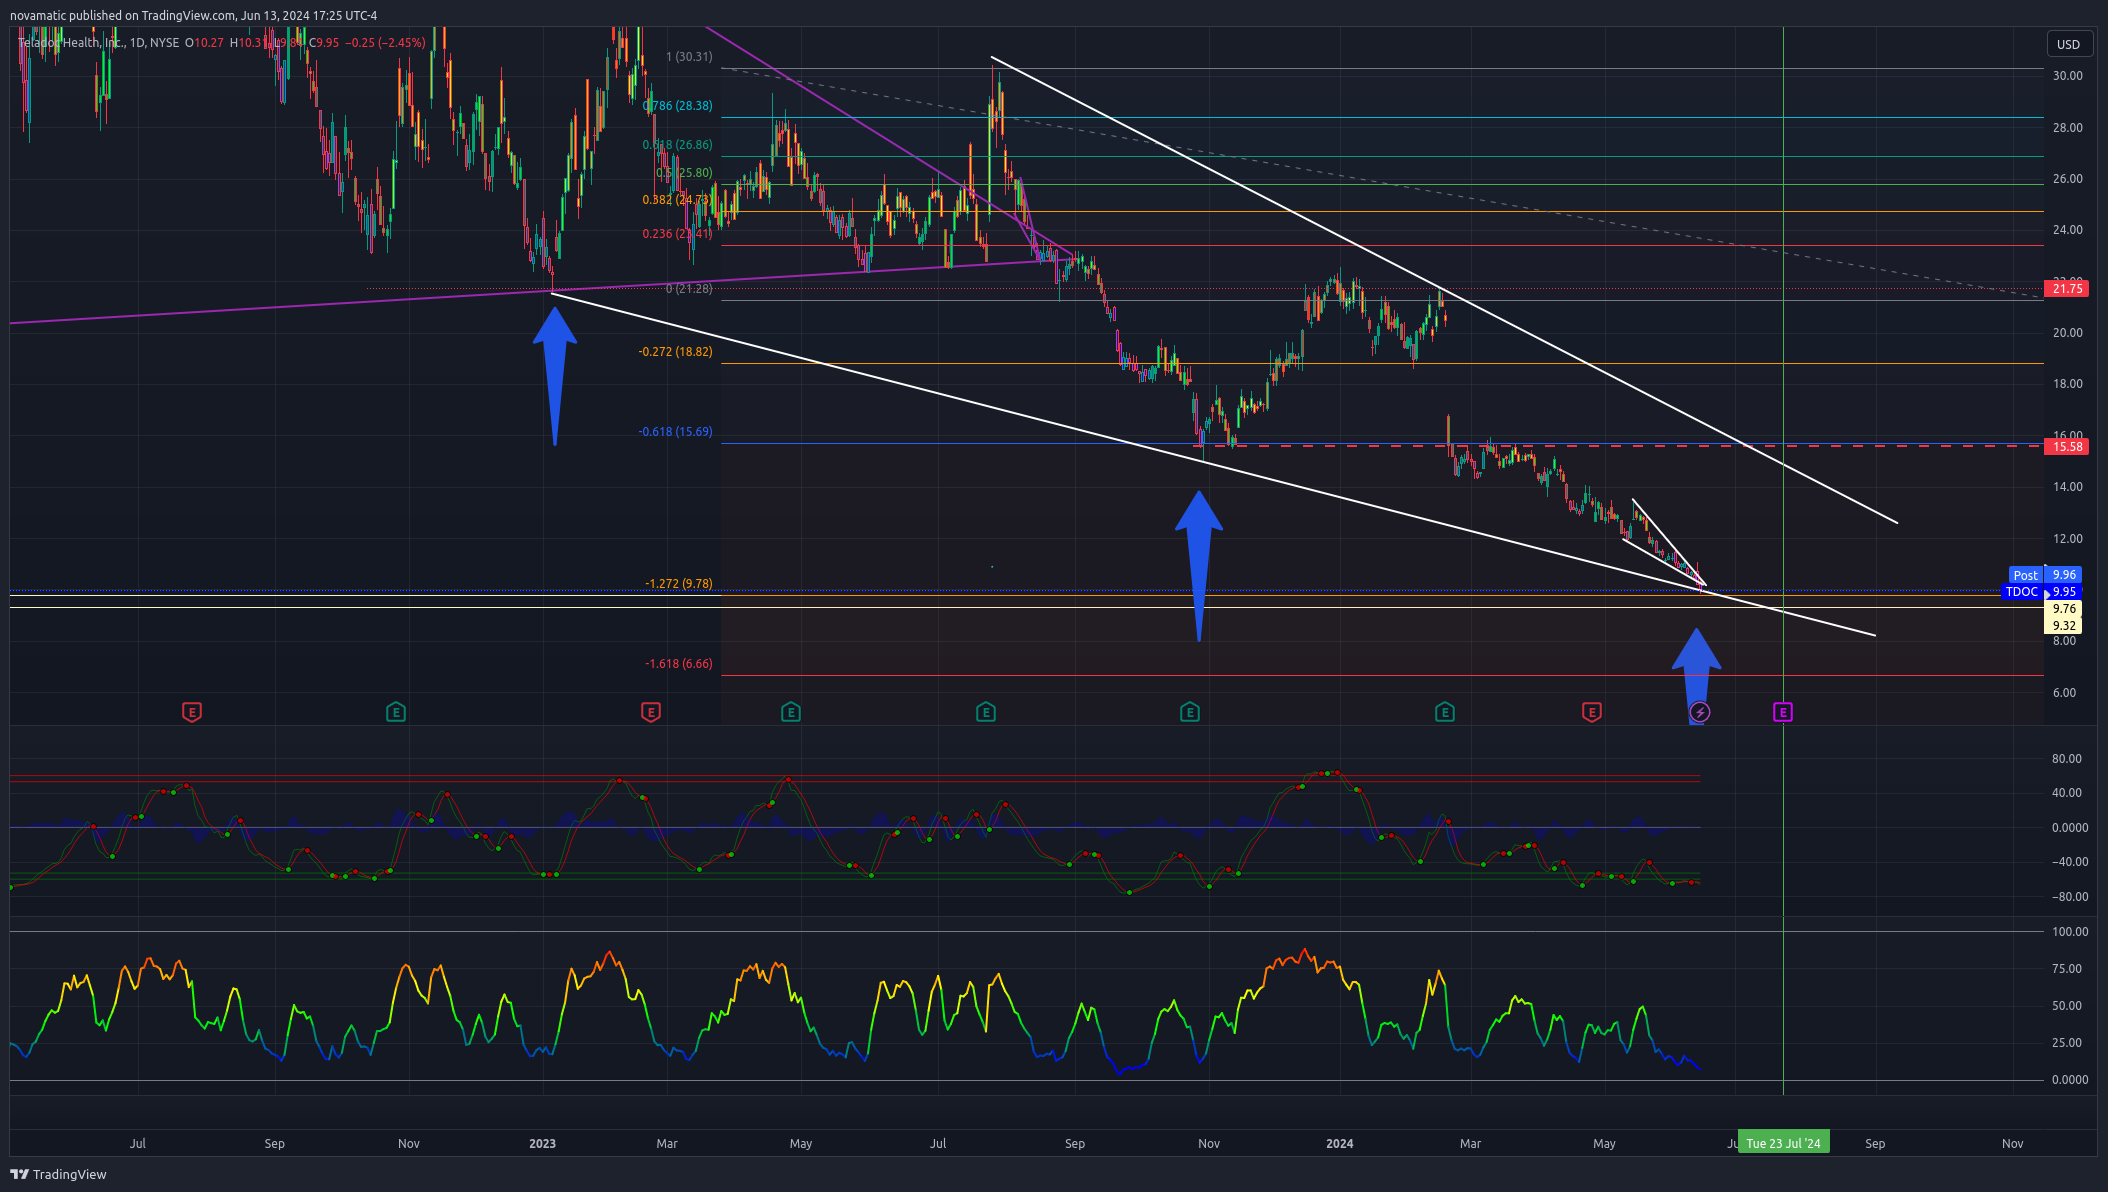
Task: Select the green earnings marker for late October 2023
Action: (1190, 712)
